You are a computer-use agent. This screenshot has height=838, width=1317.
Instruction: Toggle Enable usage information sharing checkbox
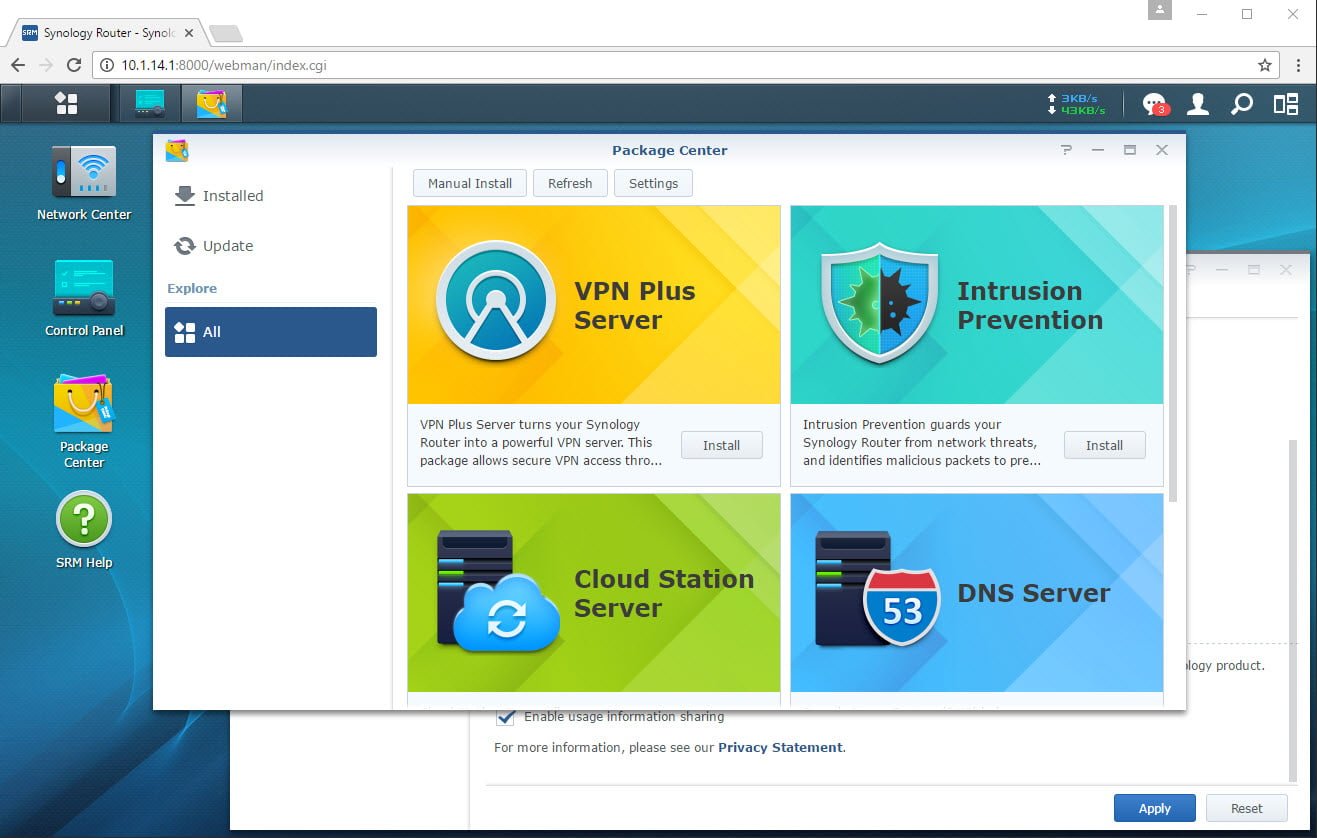point(506,717)
